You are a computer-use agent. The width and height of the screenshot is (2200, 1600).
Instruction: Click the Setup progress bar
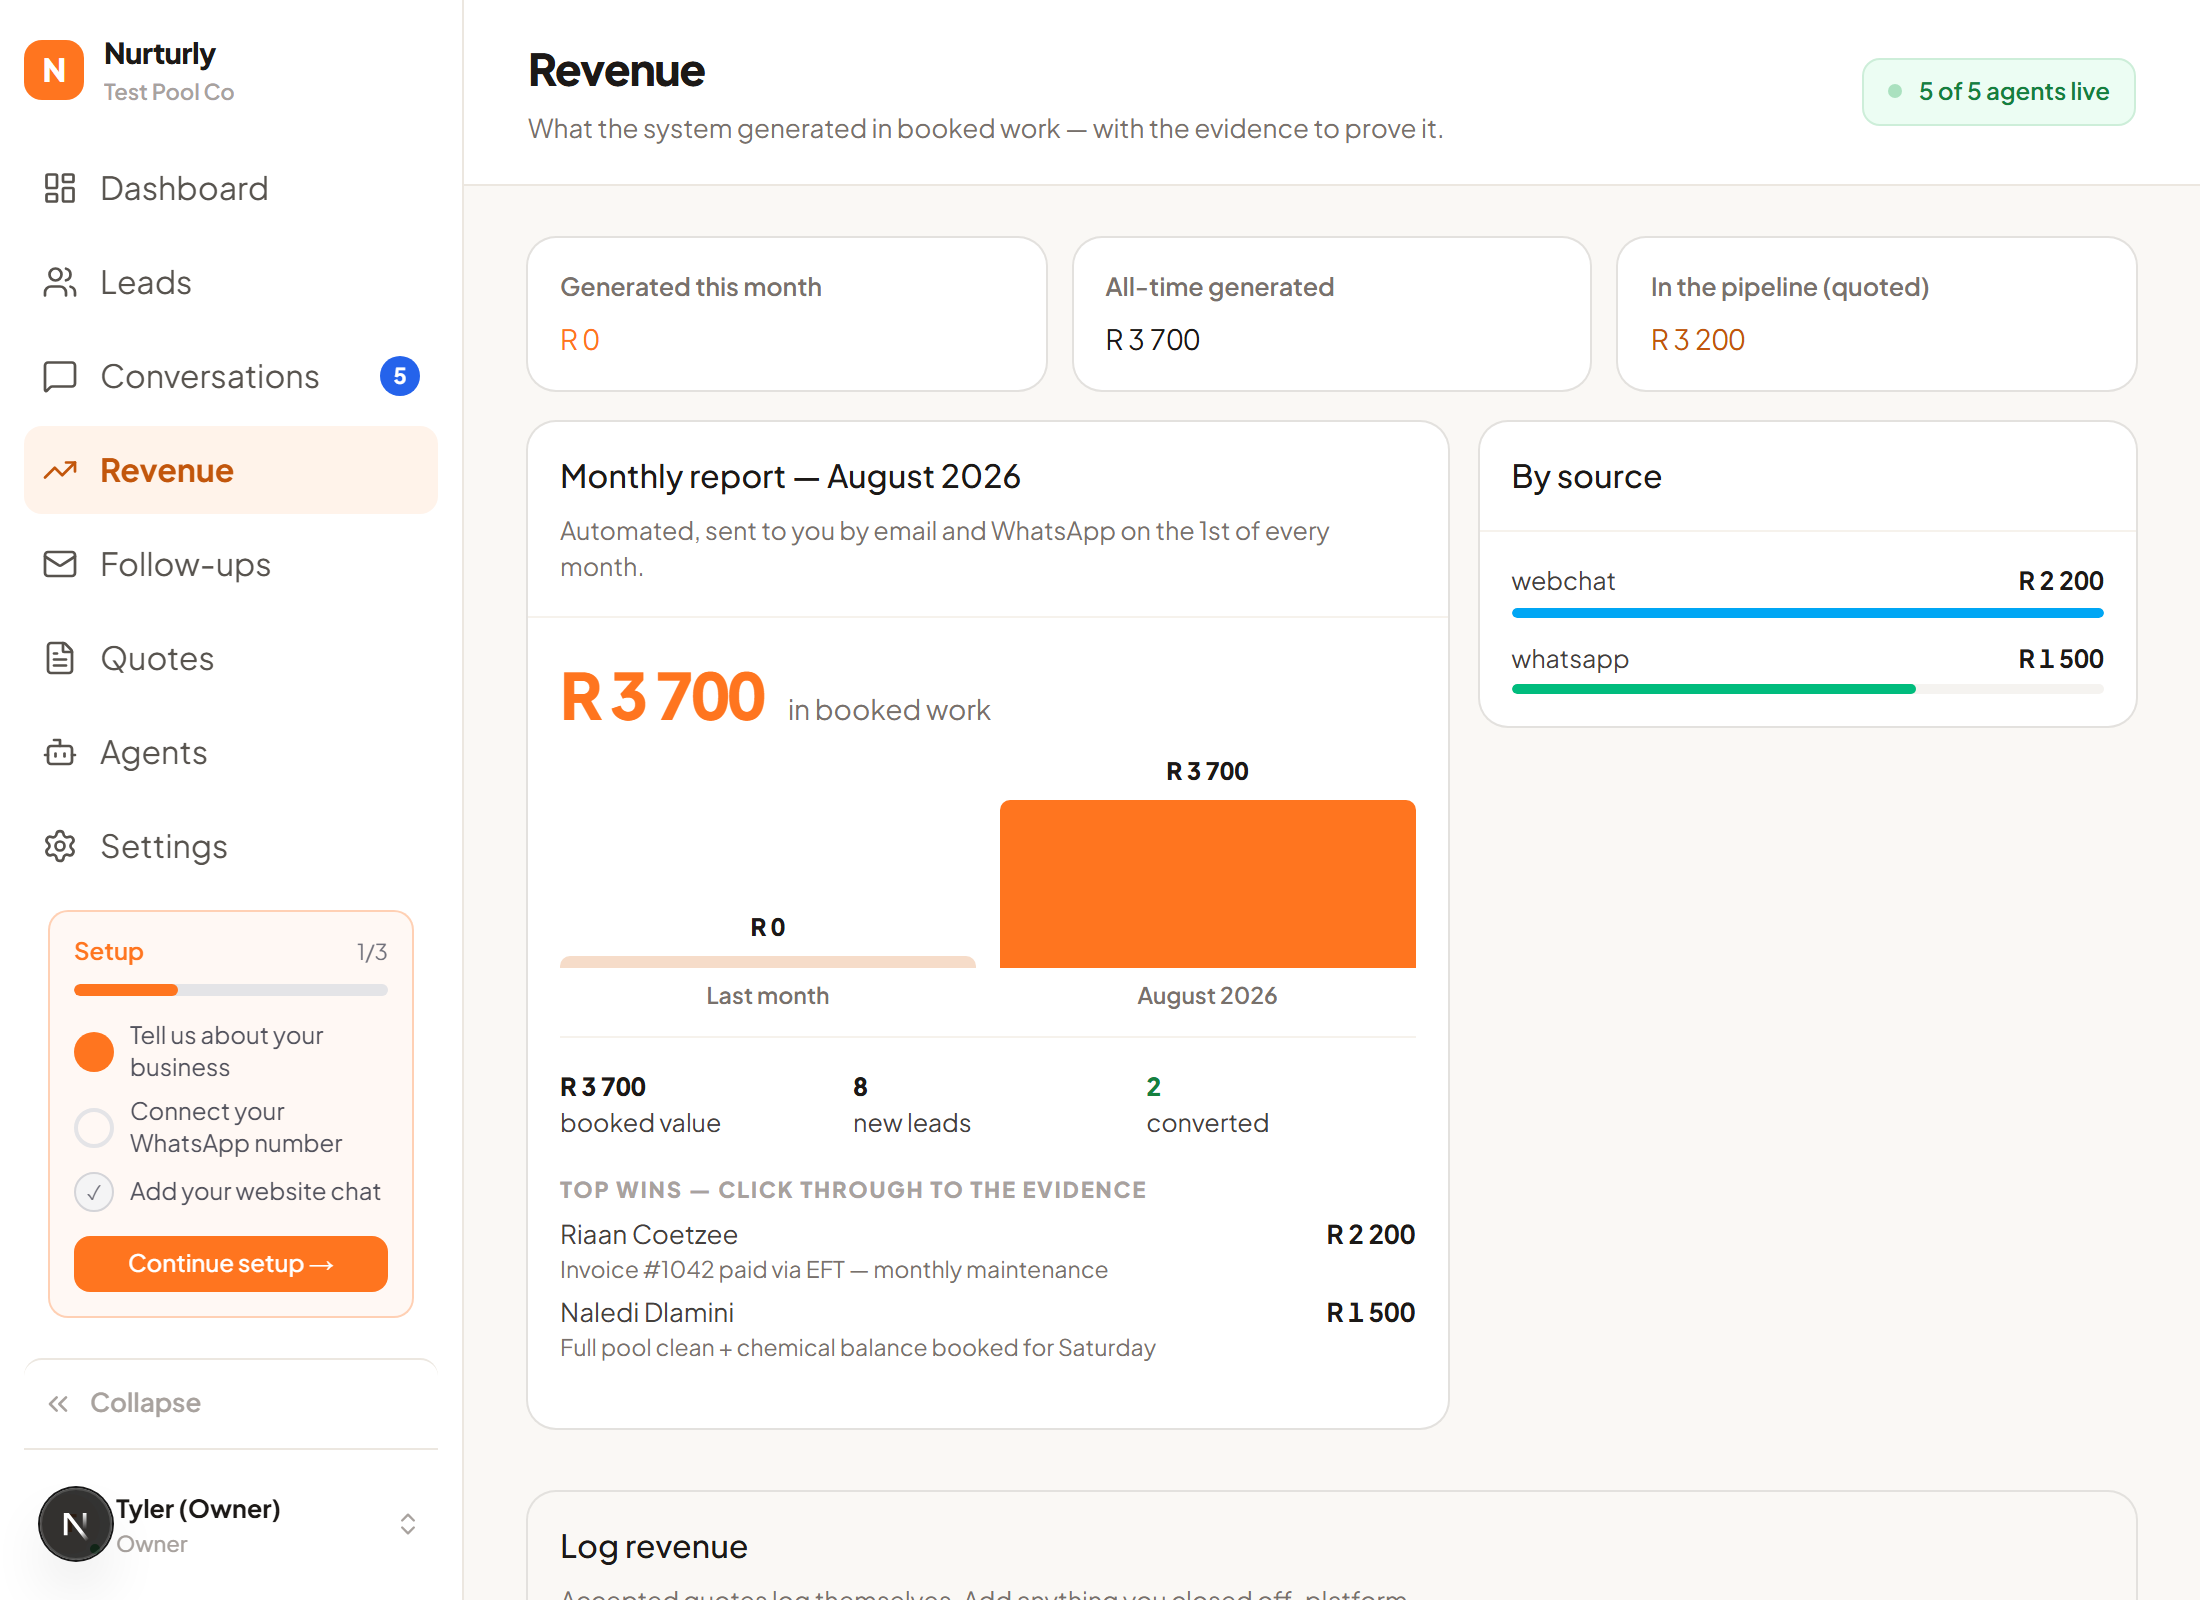pos(231,990)
